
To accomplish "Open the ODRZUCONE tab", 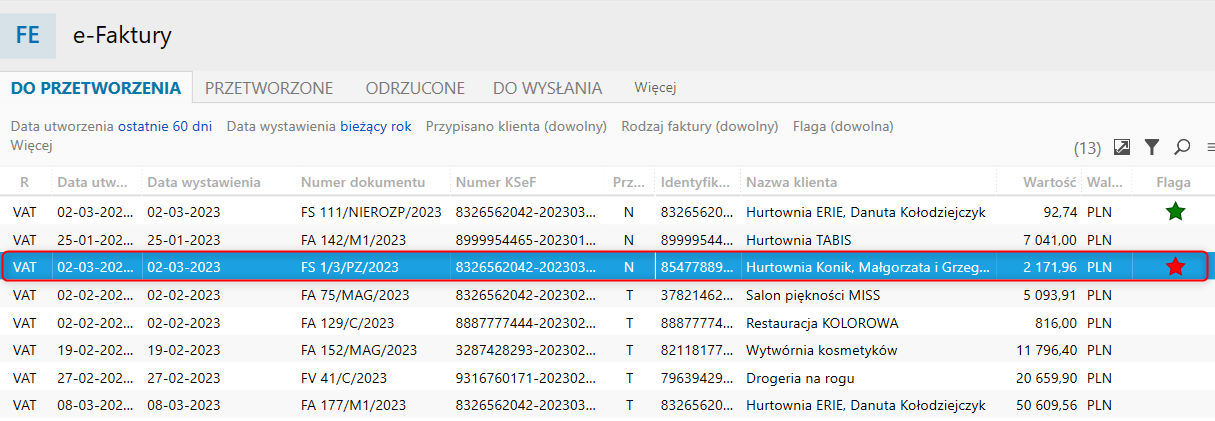I will (x=415, y=88).
